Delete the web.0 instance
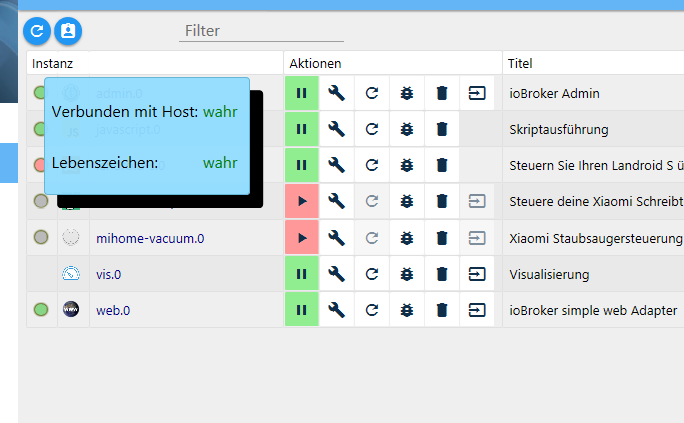 pos(442,310)
